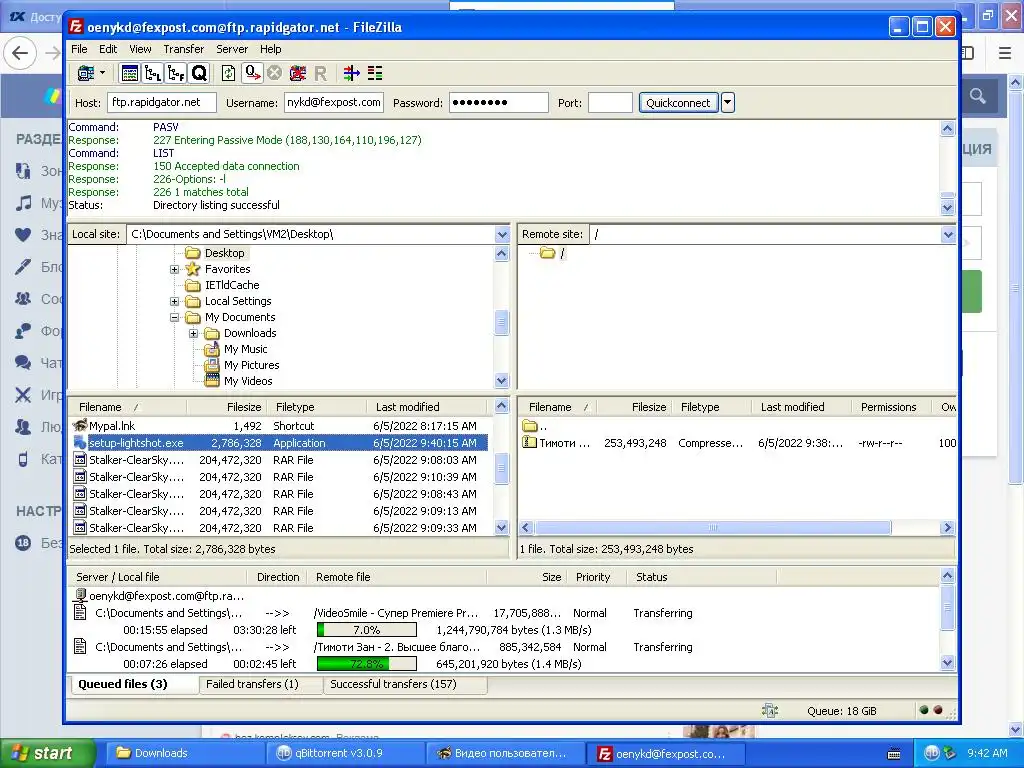Click the Host input field
The height and width of the screenshot is (768, 1024).
click(x=161, y=103)
